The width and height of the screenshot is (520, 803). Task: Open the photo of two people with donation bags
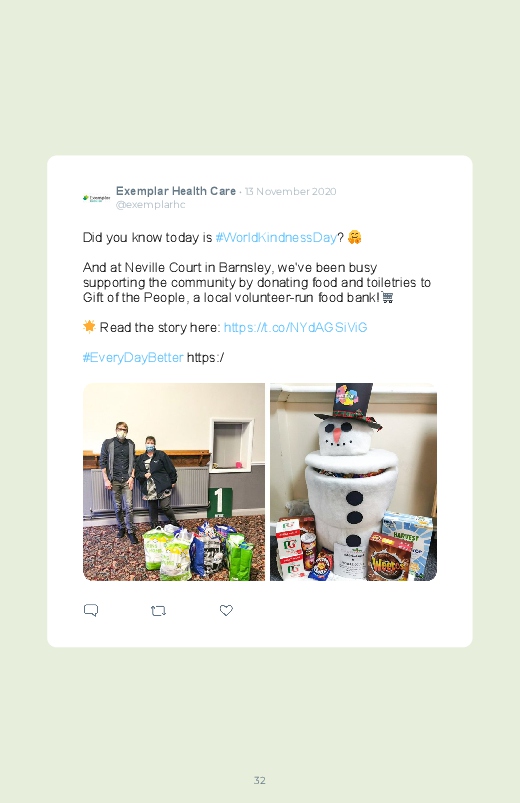[x=174, y=482]
